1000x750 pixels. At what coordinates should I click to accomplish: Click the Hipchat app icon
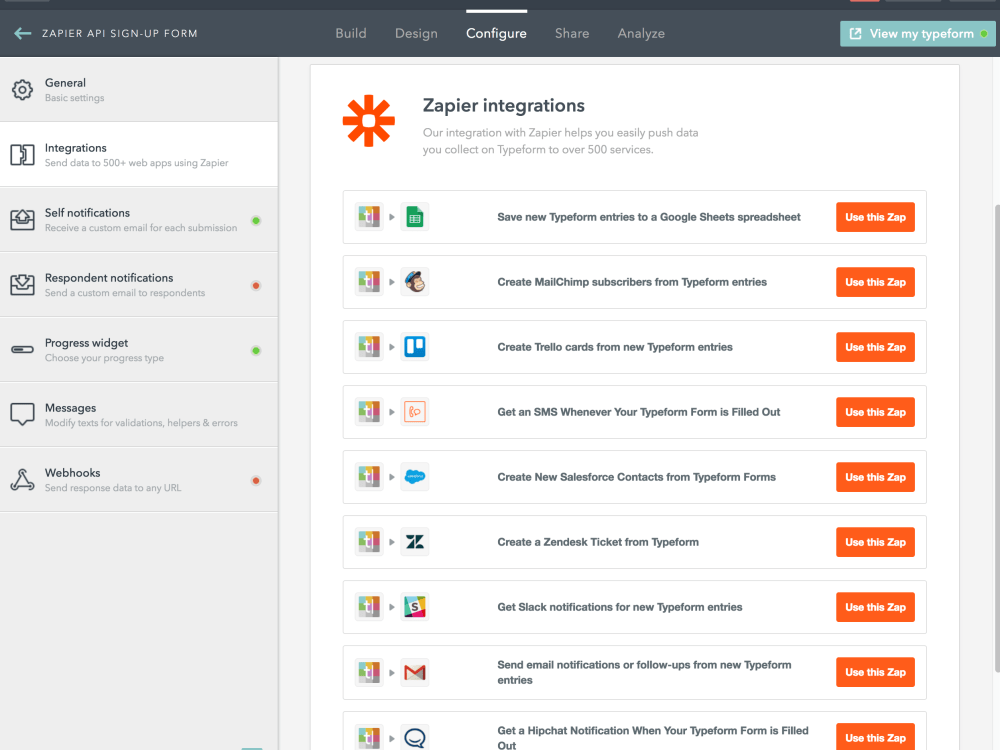pyautogui.click(x=415, y=738)
